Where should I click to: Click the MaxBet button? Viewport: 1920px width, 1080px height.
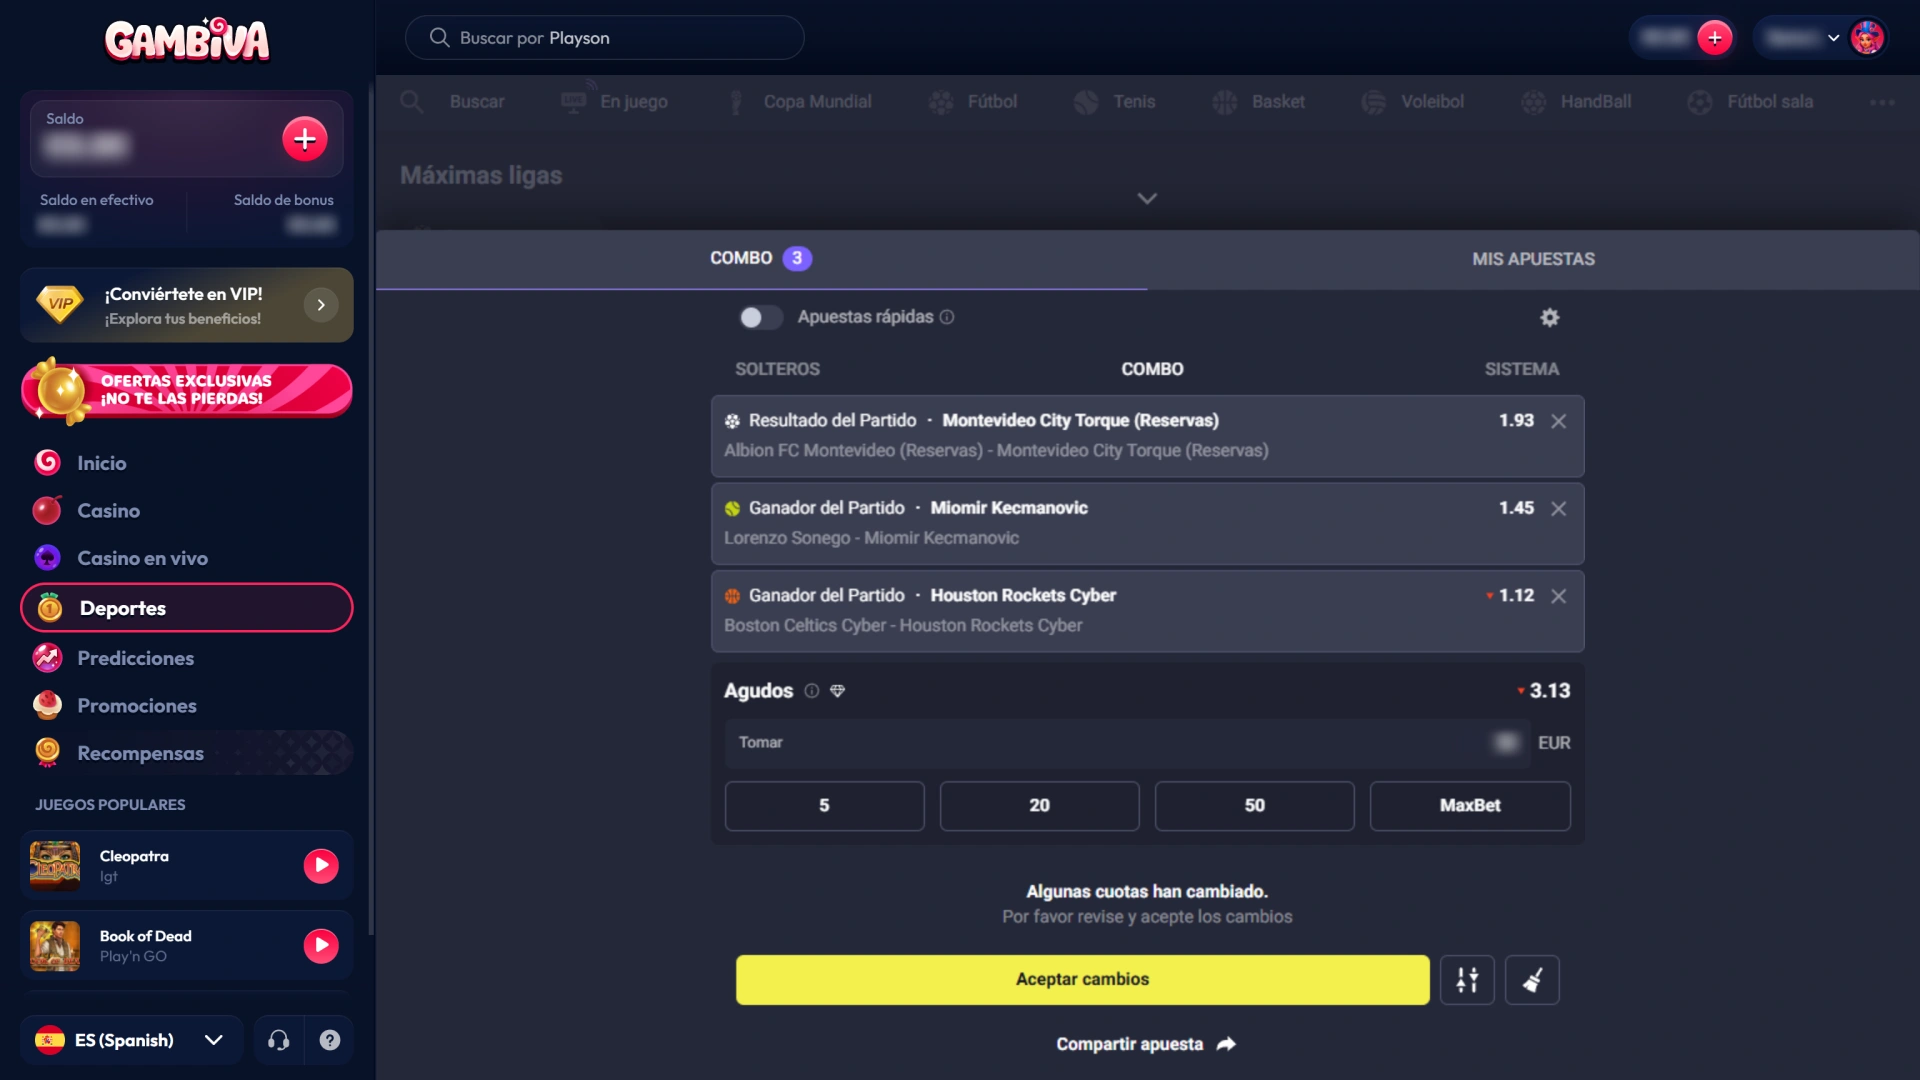click(x=1469, y=806)
